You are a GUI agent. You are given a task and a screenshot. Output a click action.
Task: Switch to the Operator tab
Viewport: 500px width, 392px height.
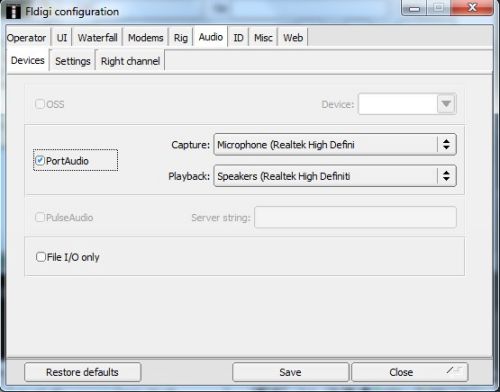tap(26, 38)
